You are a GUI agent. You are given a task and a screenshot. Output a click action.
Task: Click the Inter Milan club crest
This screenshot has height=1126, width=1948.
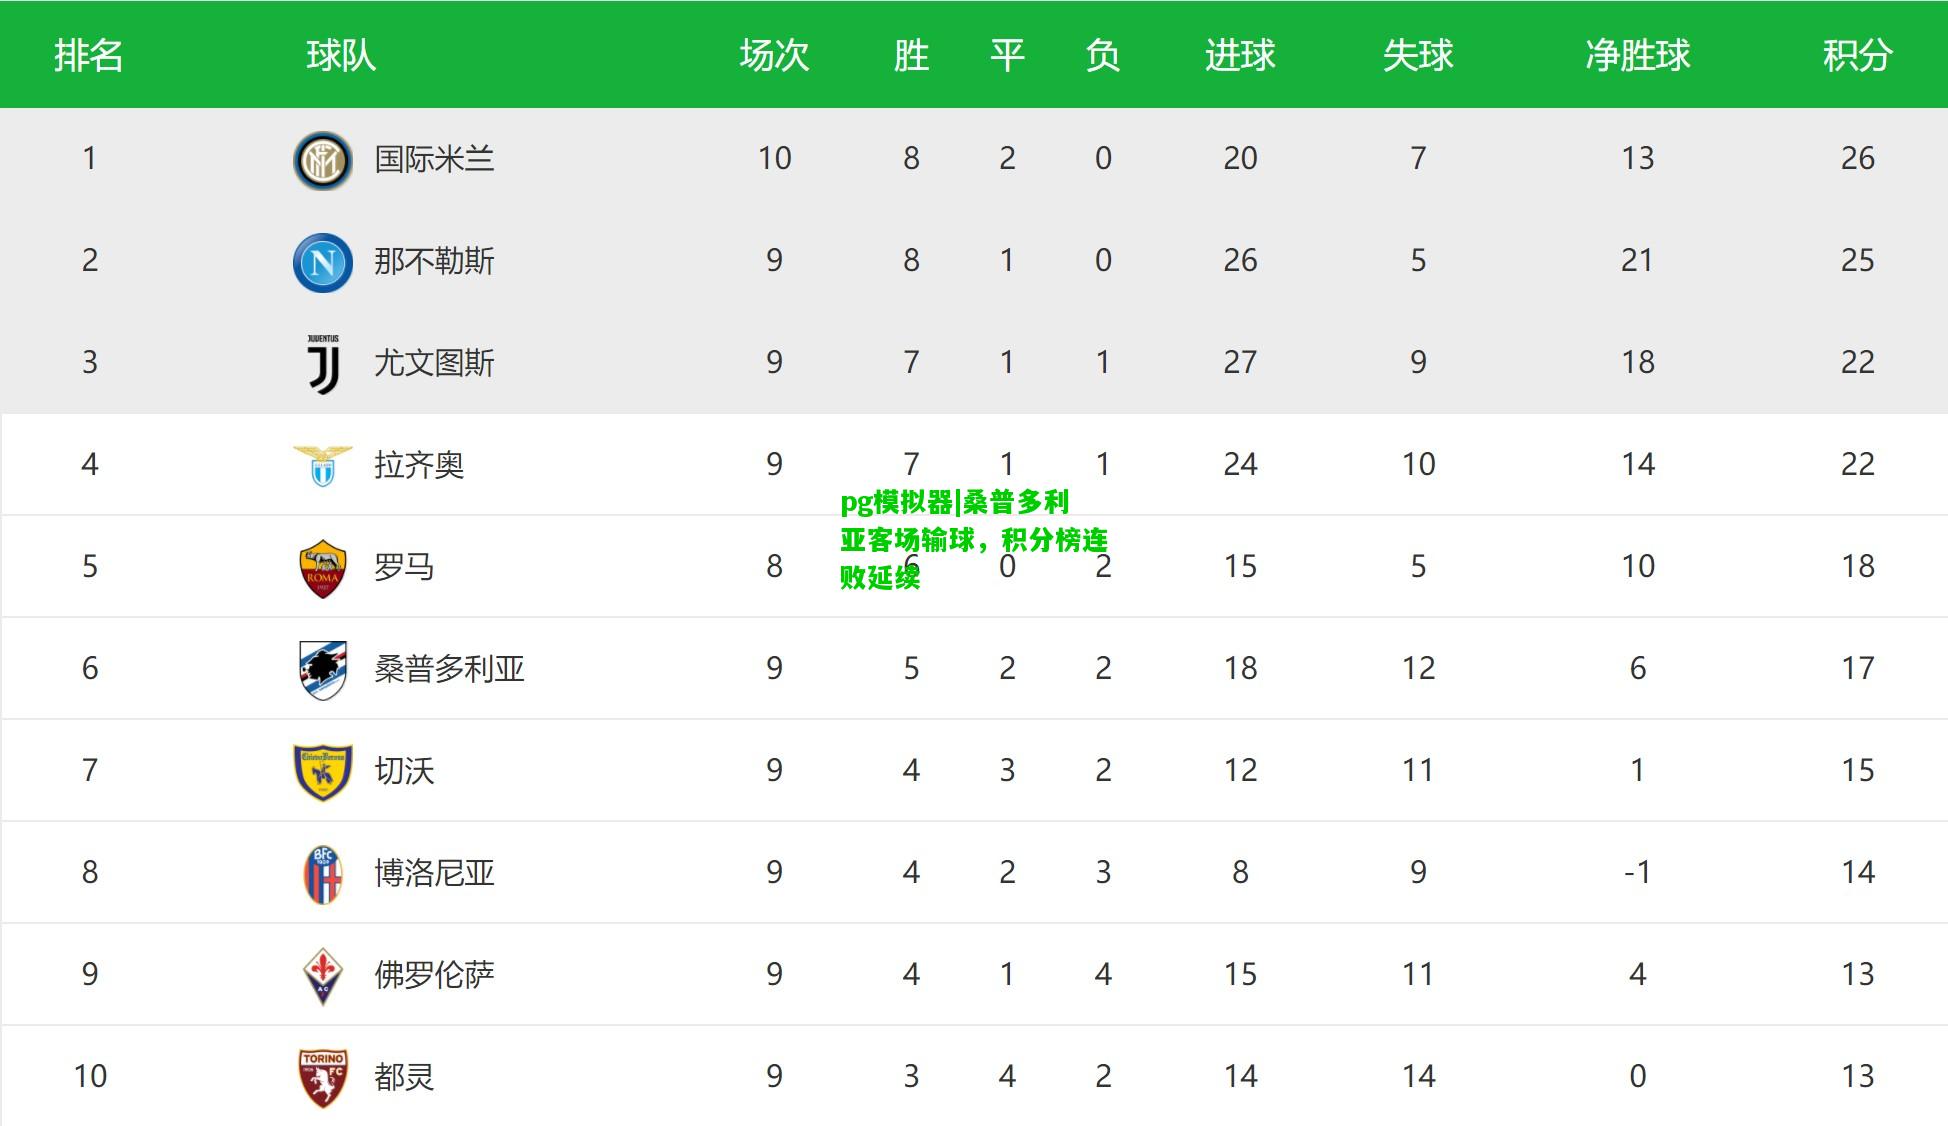(322, 160)
